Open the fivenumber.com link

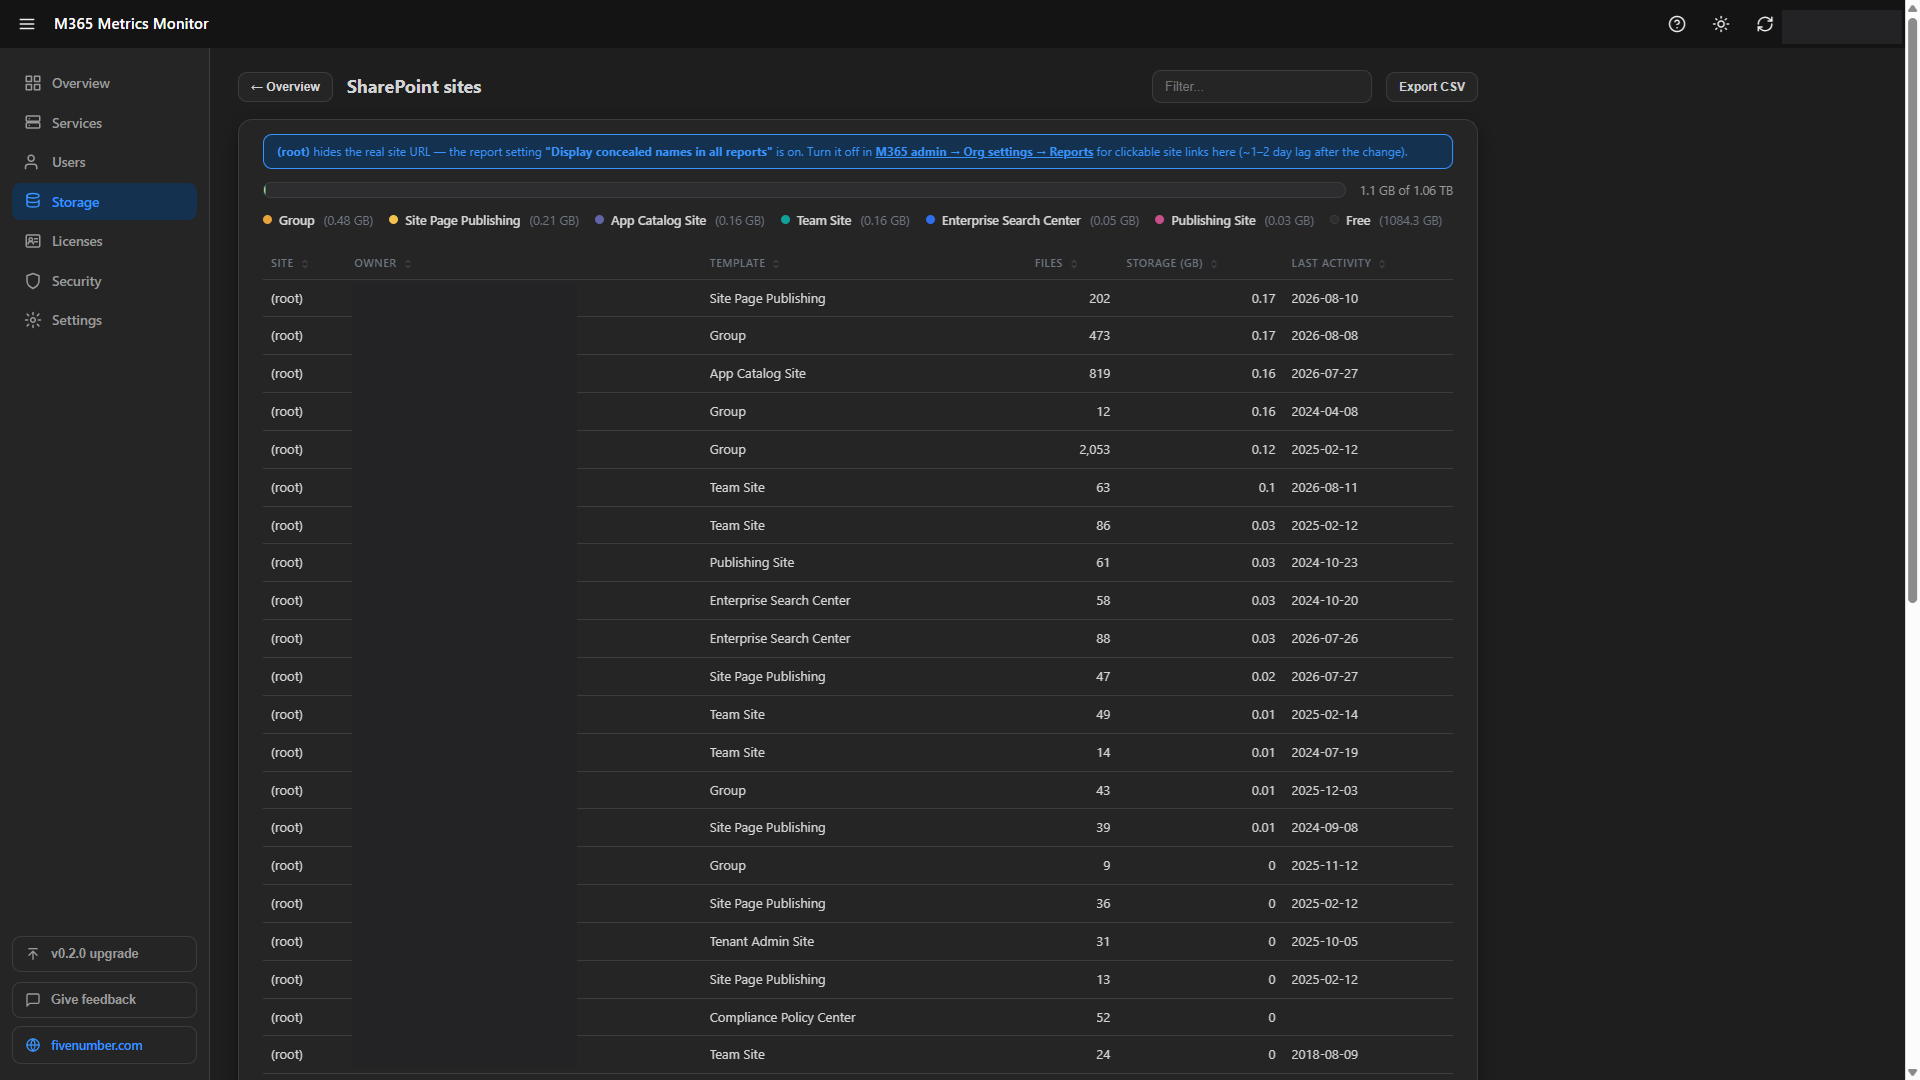coord(104,1045)
